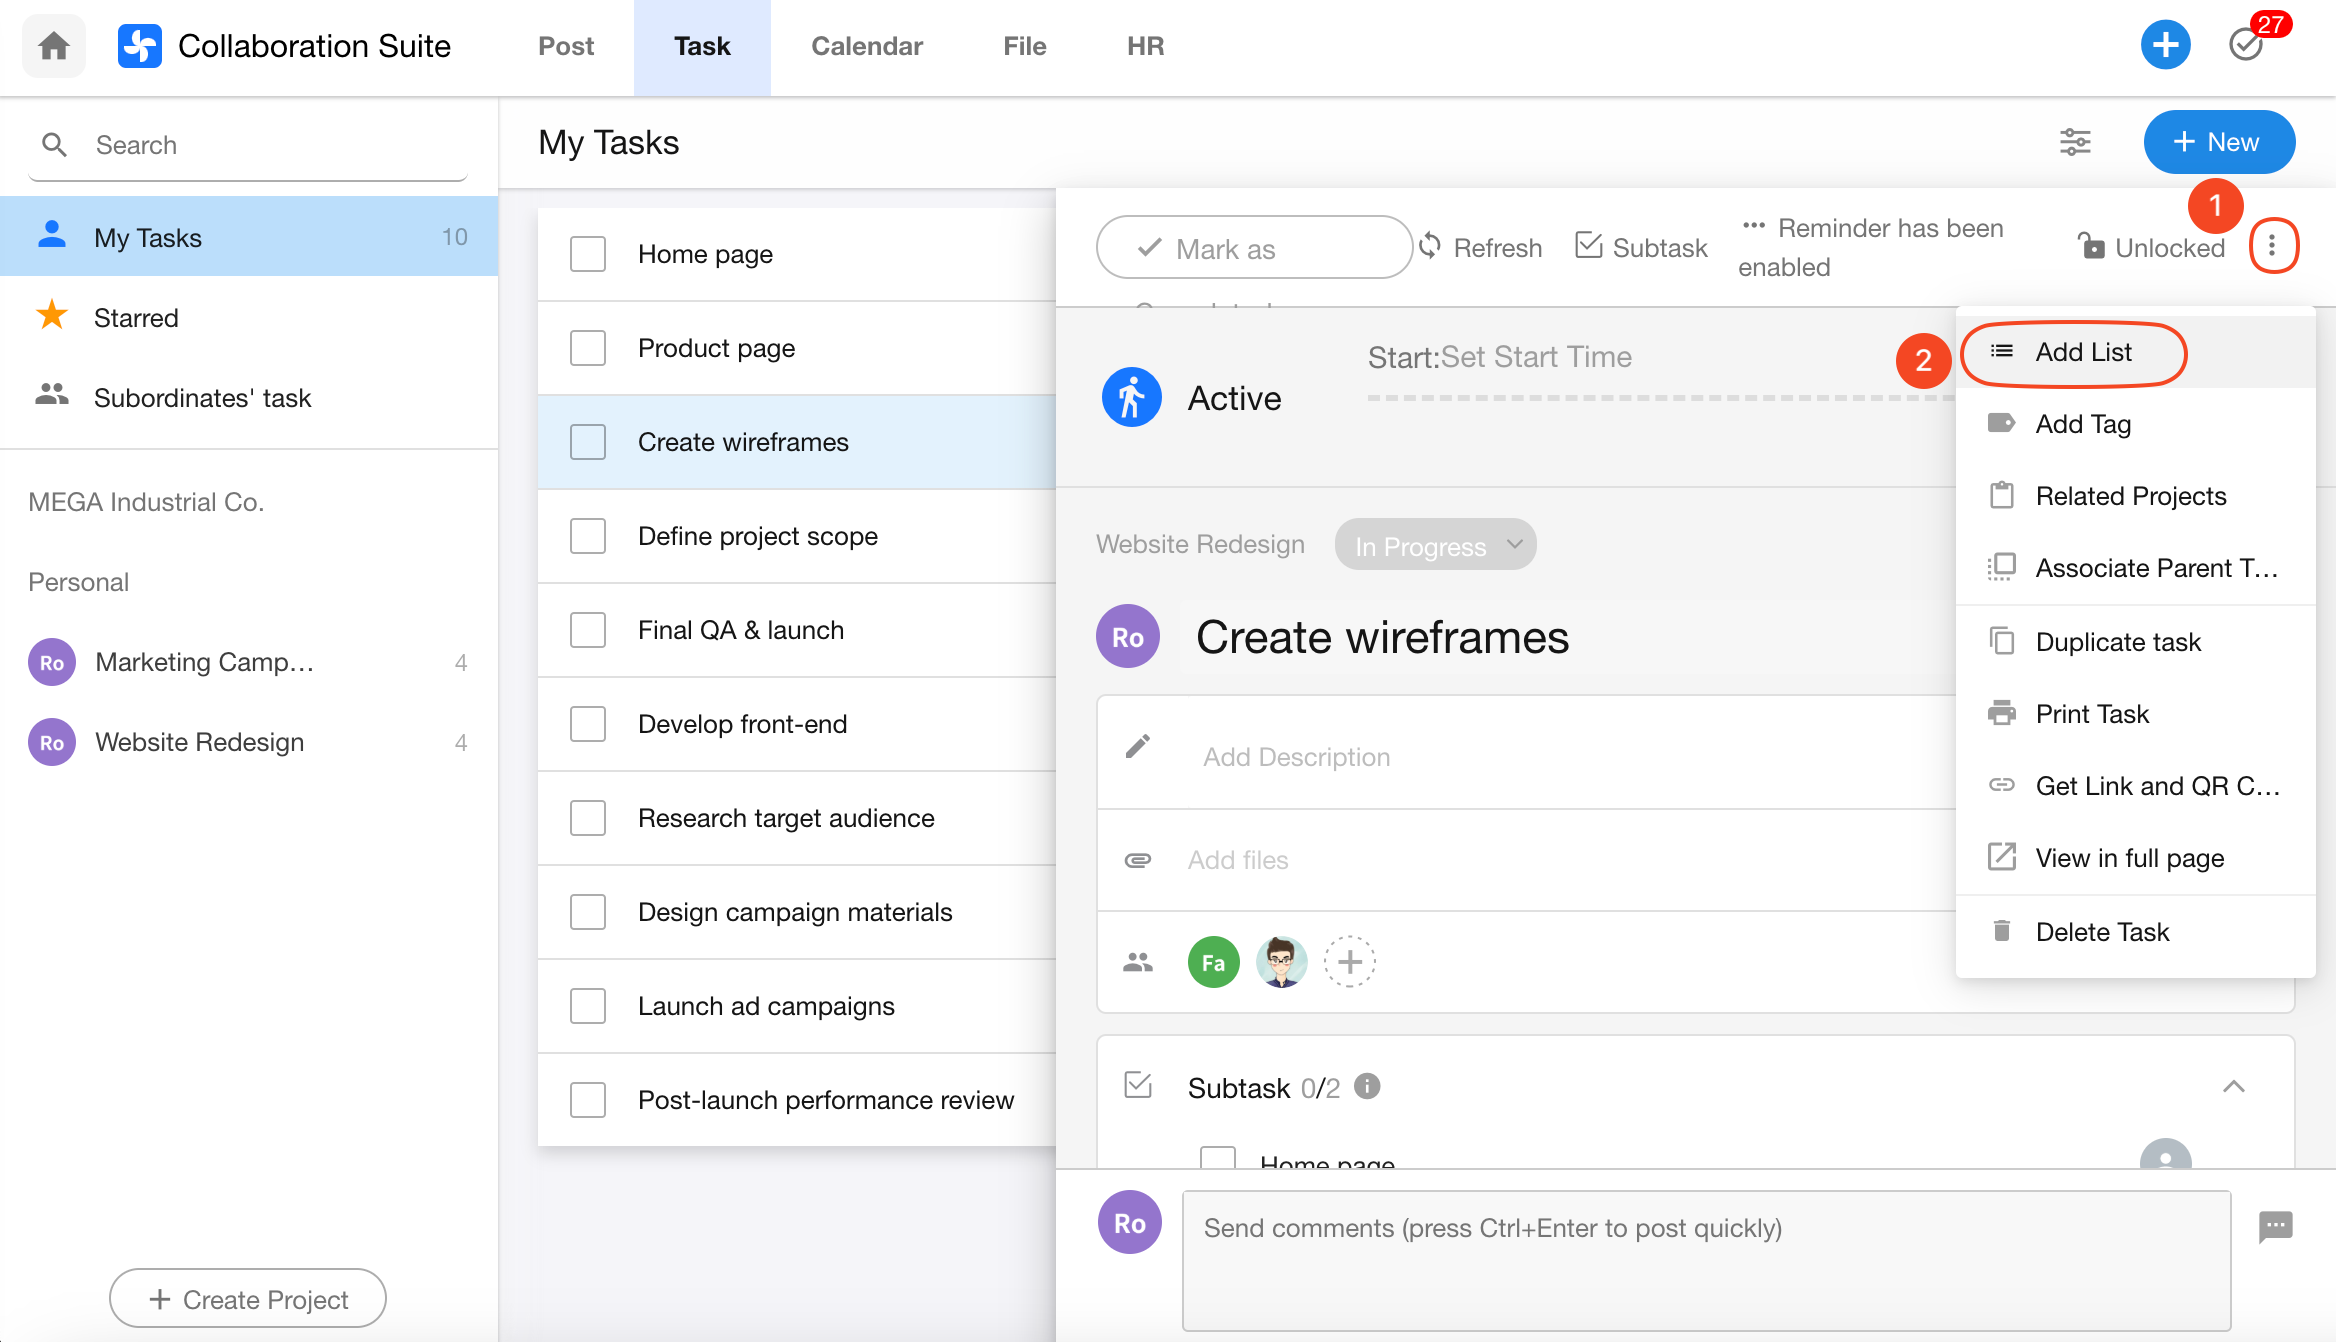Click the send comment chat bubble icon
The image size is (2336, 1342).
click(x=2275, y=1226)
